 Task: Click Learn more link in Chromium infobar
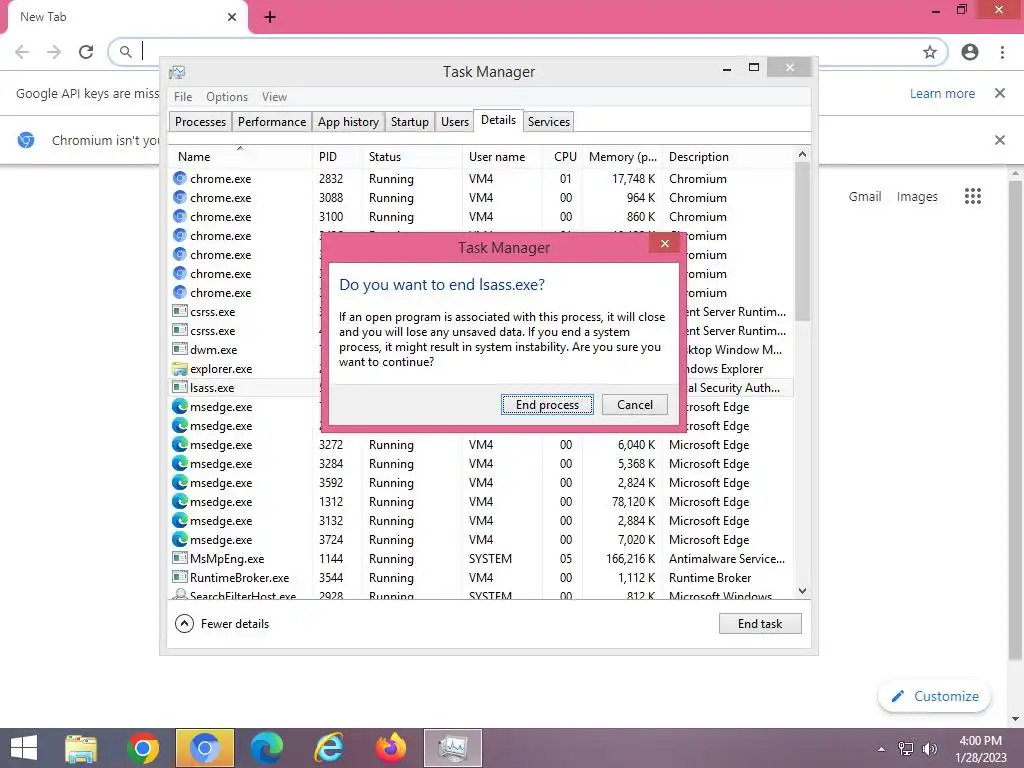942,93
